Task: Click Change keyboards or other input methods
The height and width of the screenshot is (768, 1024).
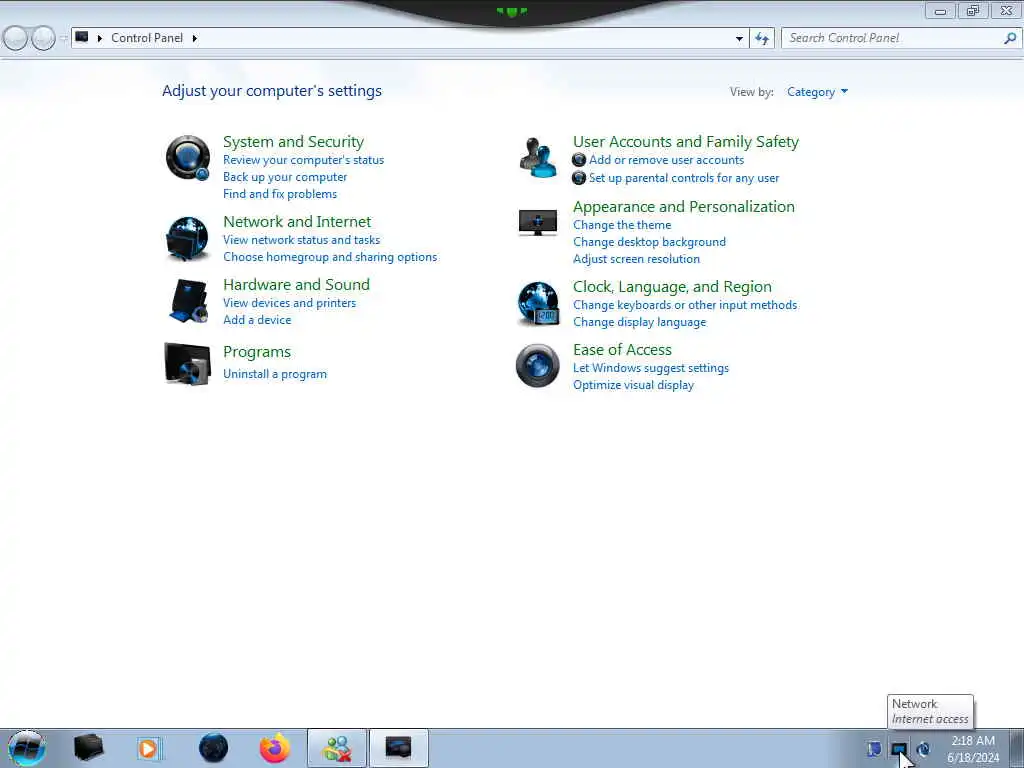Action: 685,305
